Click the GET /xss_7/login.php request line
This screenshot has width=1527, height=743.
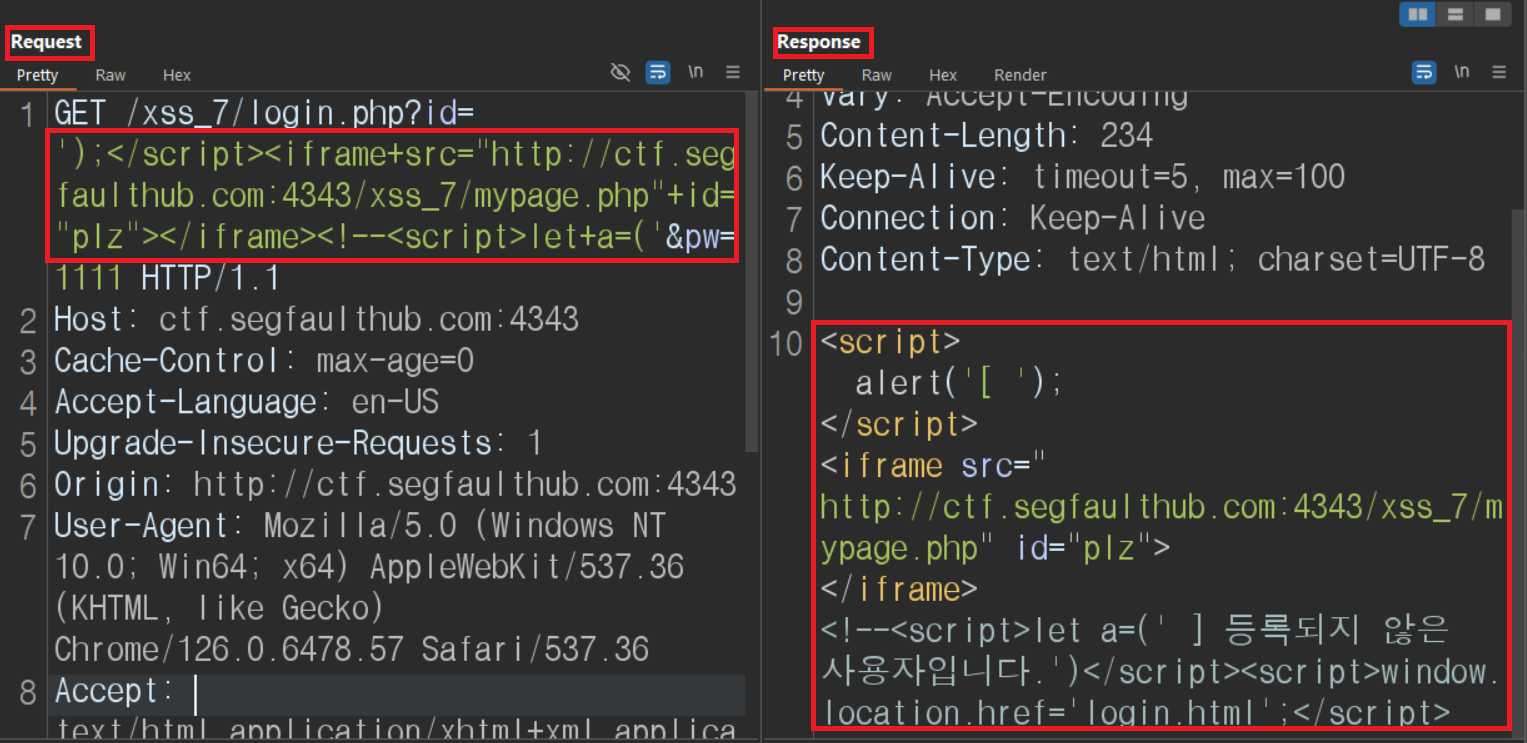(264, 112)
